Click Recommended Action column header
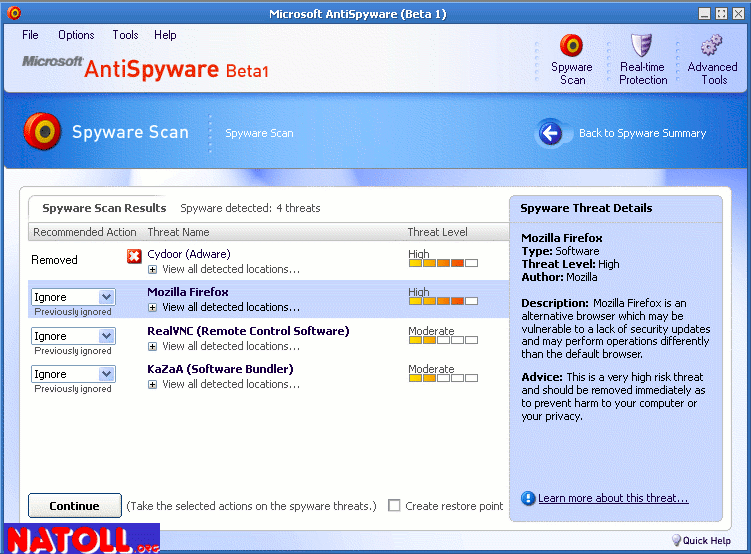Viewport: 751px width, 554px height. coord(85,232)
